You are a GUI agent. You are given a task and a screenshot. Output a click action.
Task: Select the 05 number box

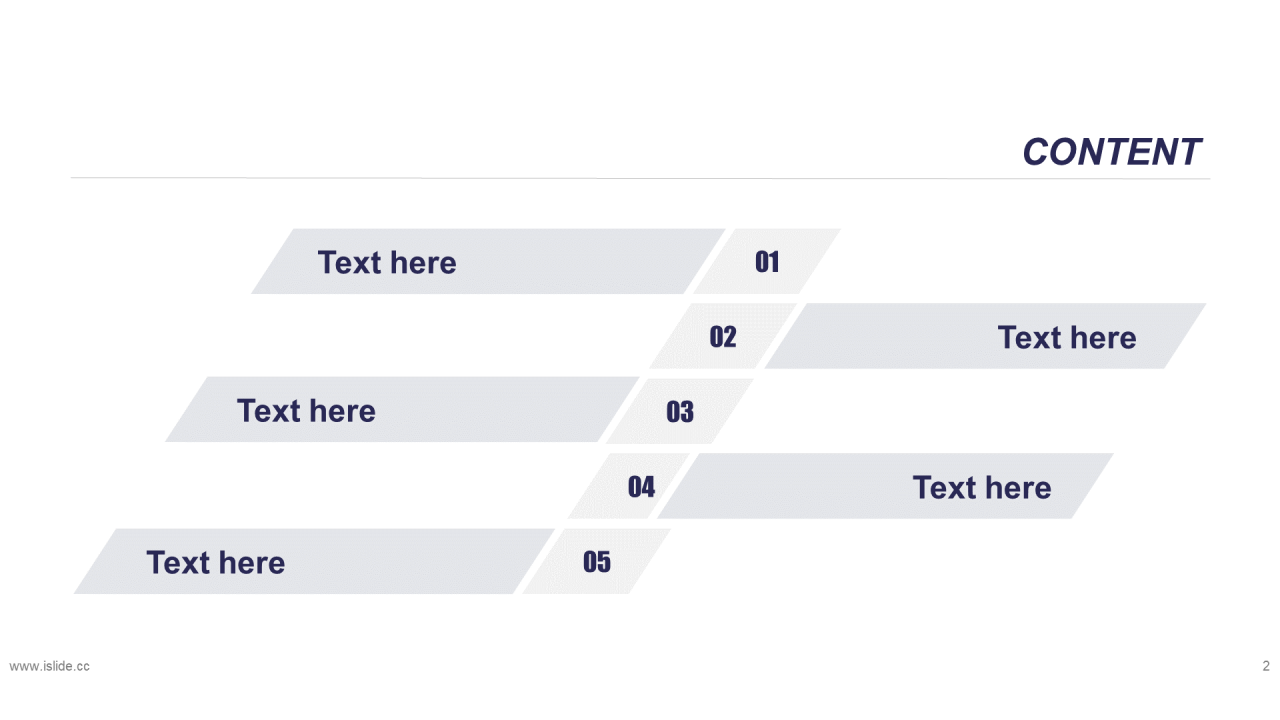[x=597, y=561]
